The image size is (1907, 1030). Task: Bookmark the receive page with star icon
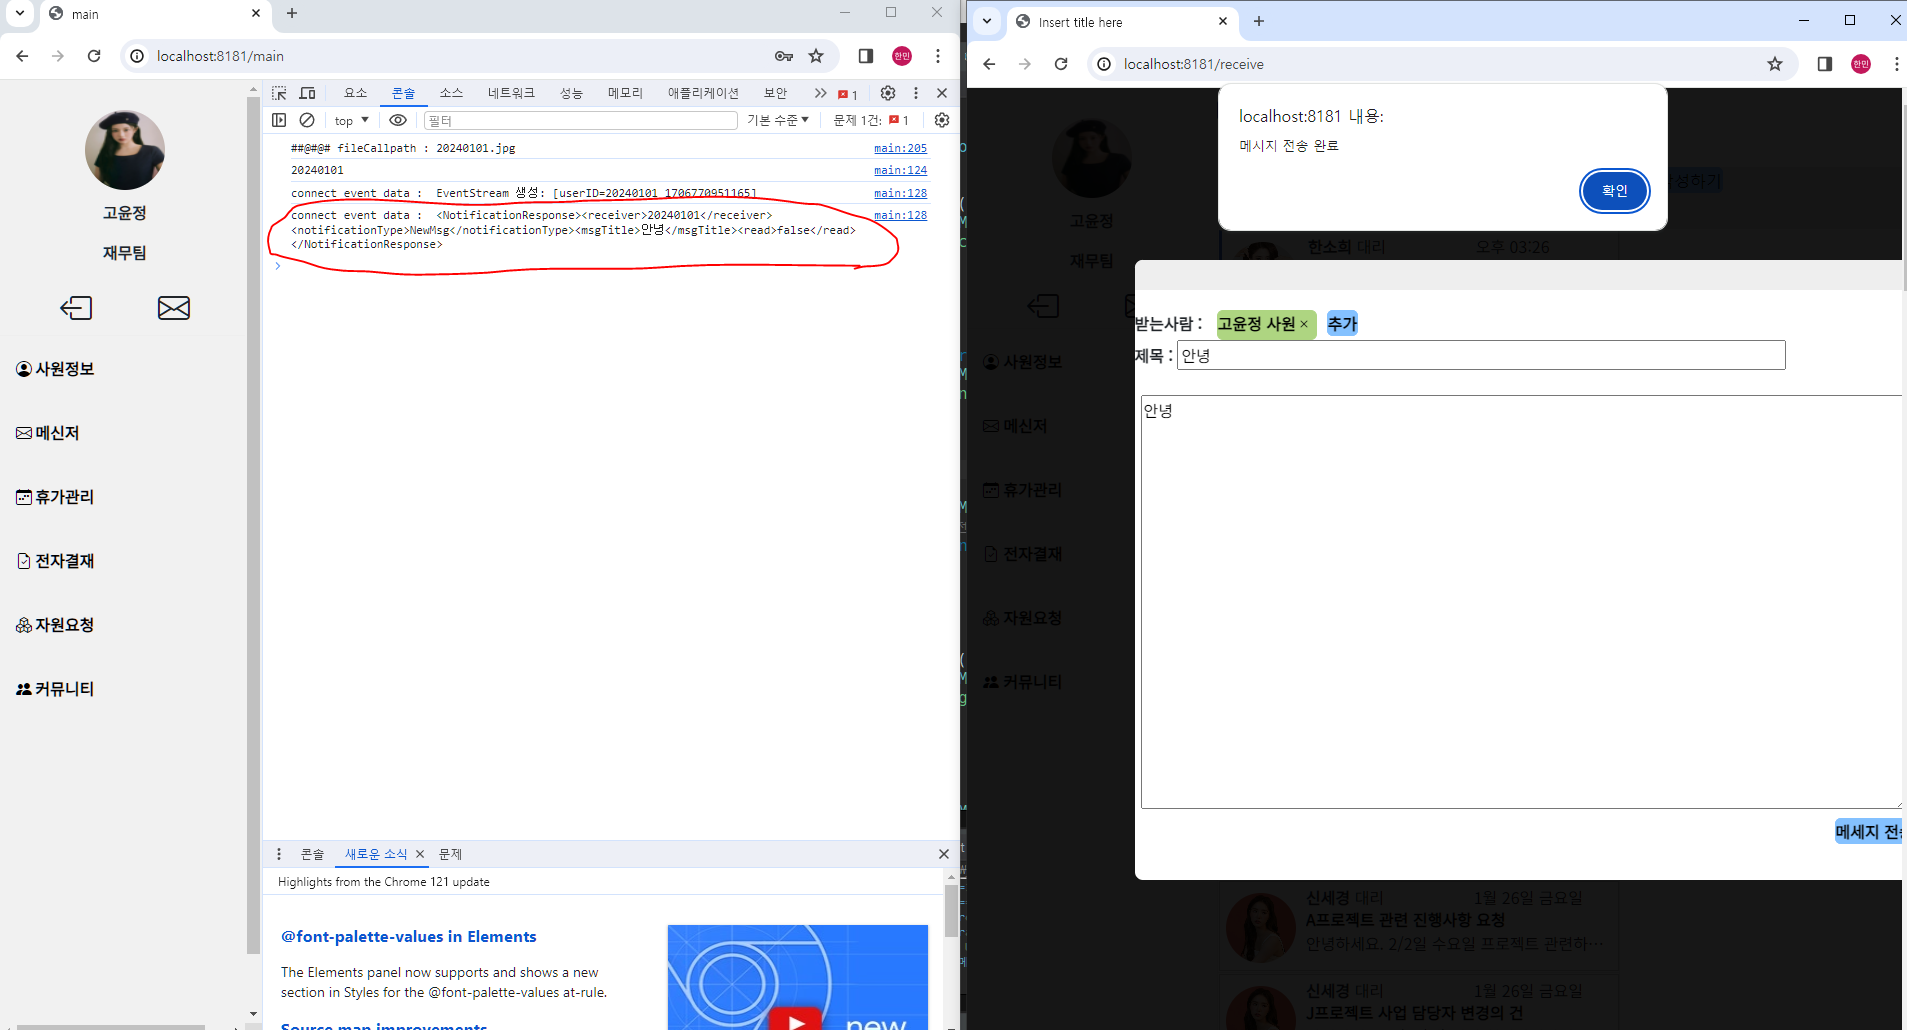tap(1775, 64)
